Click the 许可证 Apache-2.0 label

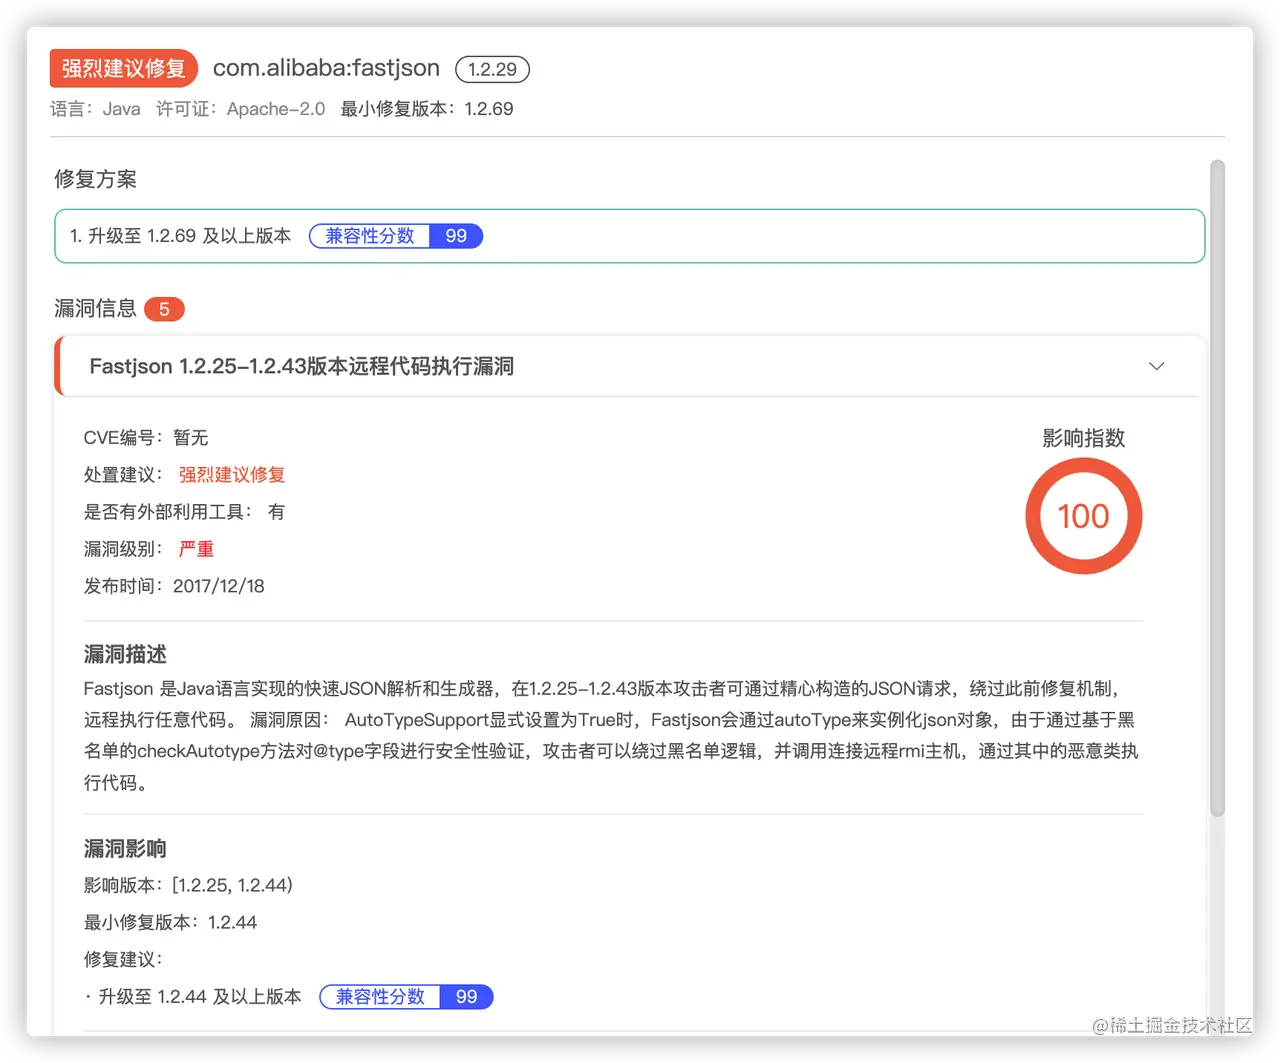[240, 109]
